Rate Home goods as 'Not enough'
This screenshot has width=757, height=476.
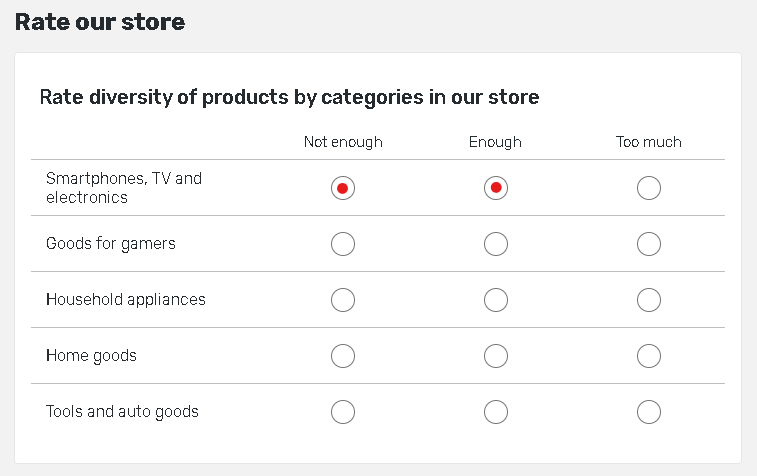click(343, 356)
